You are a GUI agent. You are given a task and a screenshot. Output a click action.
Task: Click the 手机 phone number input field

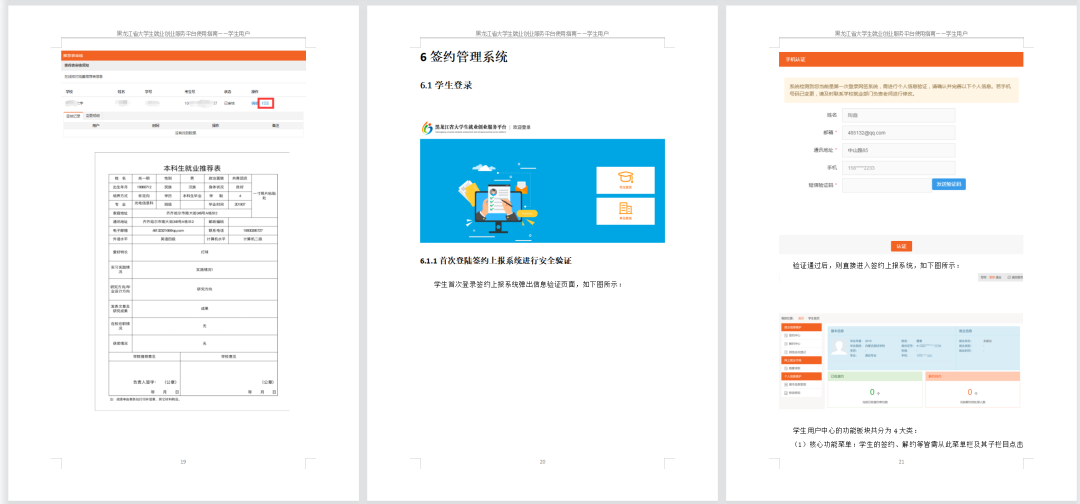[898, 167]
